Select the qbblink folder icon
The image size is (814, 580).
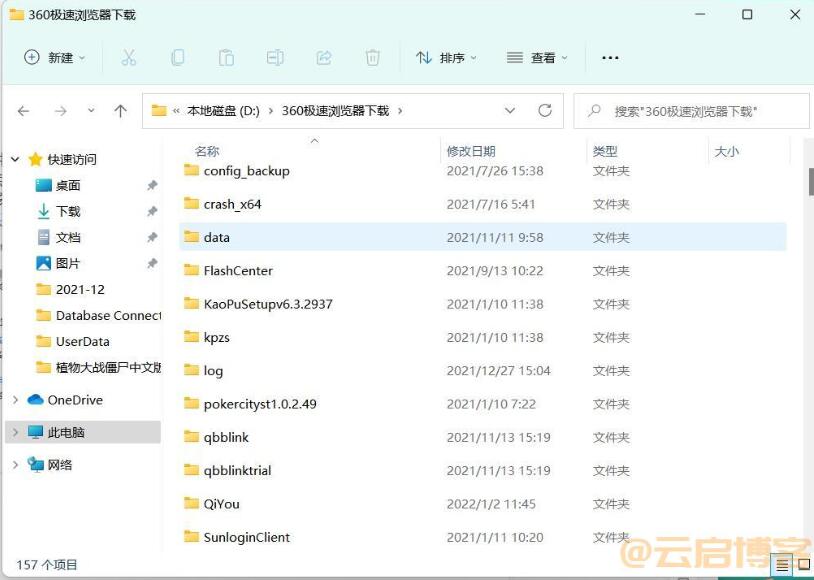click(192, 437)
